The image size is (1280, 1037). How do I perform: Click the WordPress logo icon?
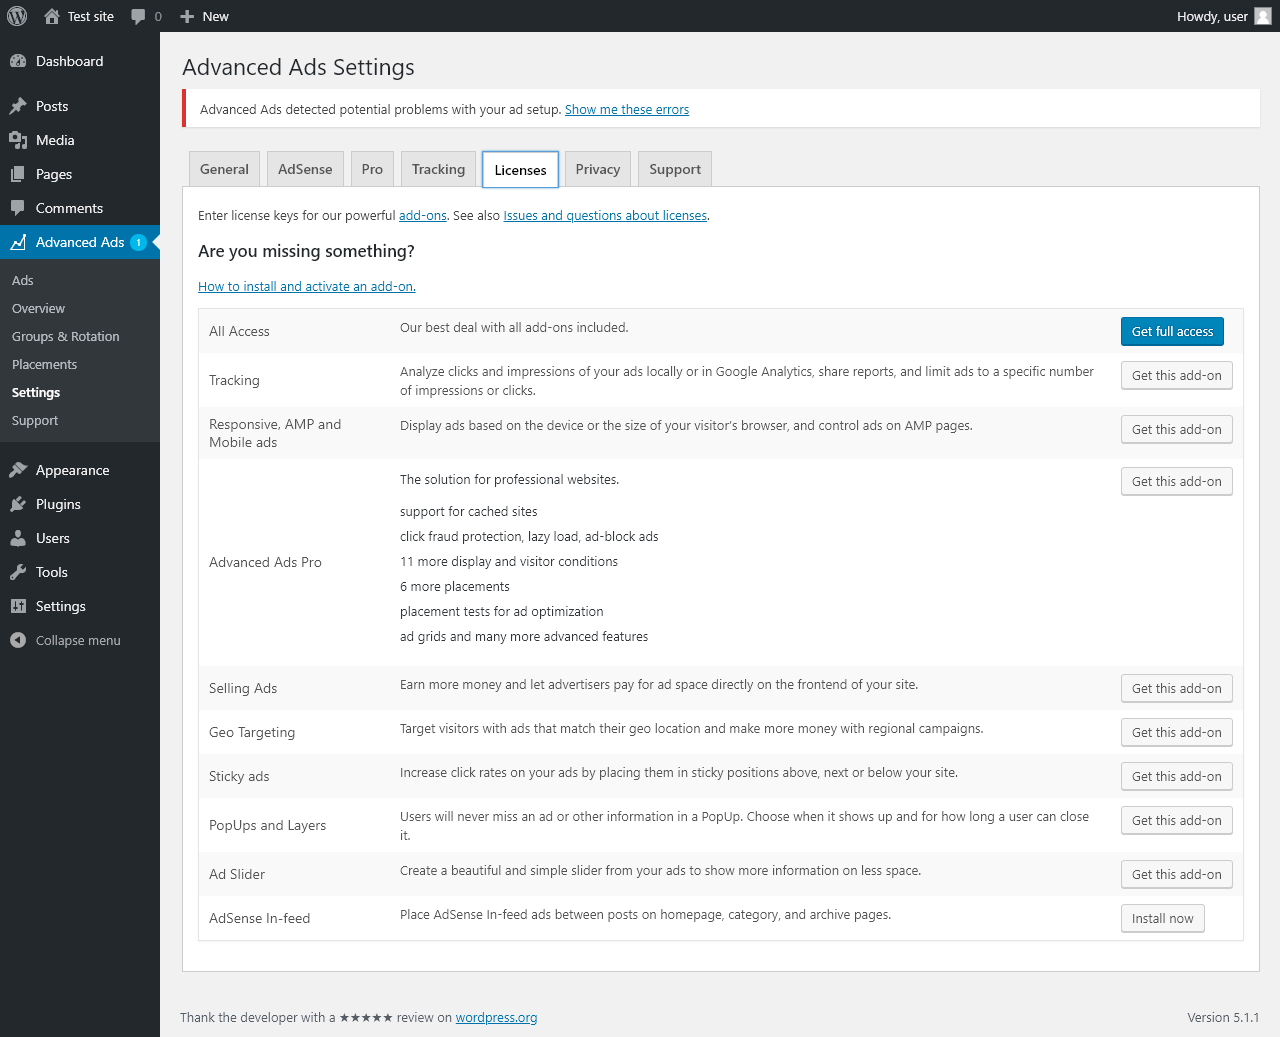pos(17,16)
